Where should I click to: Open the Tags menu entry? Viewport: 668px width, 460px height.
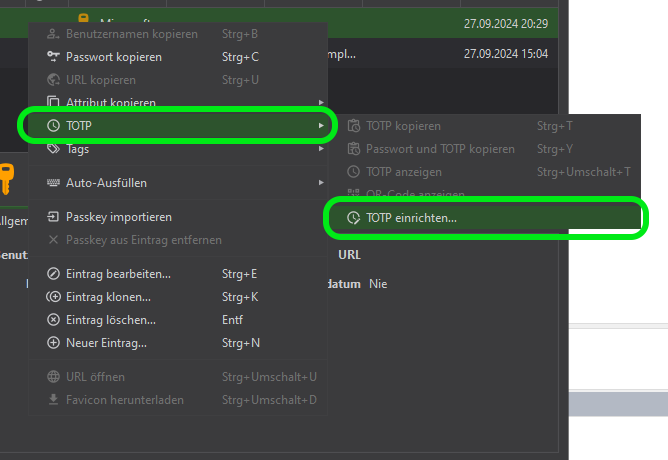pyautogui.click(x=77, y=149)
